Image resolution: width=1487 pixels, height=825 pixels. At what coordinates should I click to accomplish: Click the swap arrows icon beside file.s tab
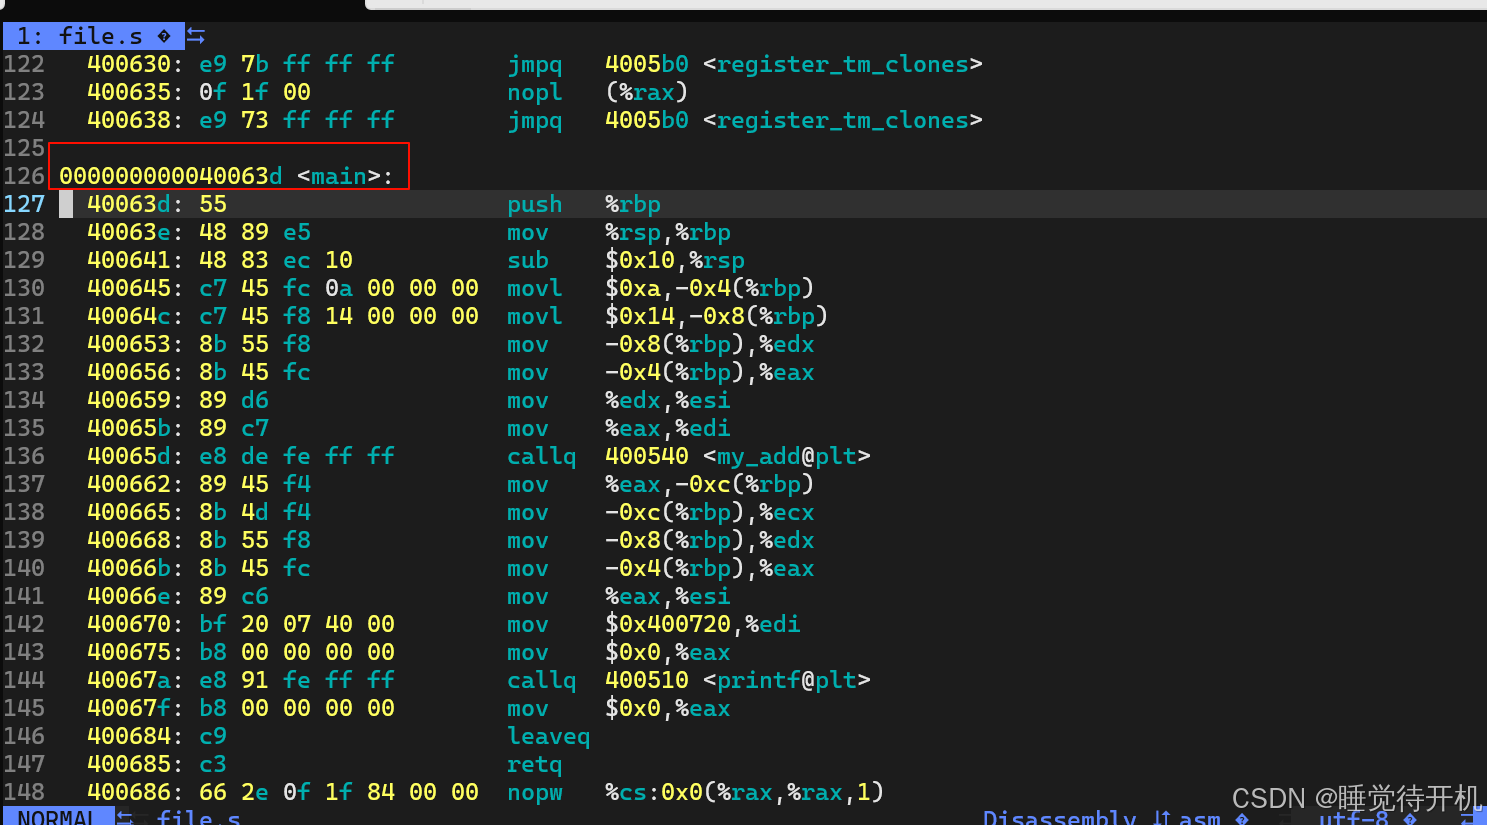click(x=196, y=36)
